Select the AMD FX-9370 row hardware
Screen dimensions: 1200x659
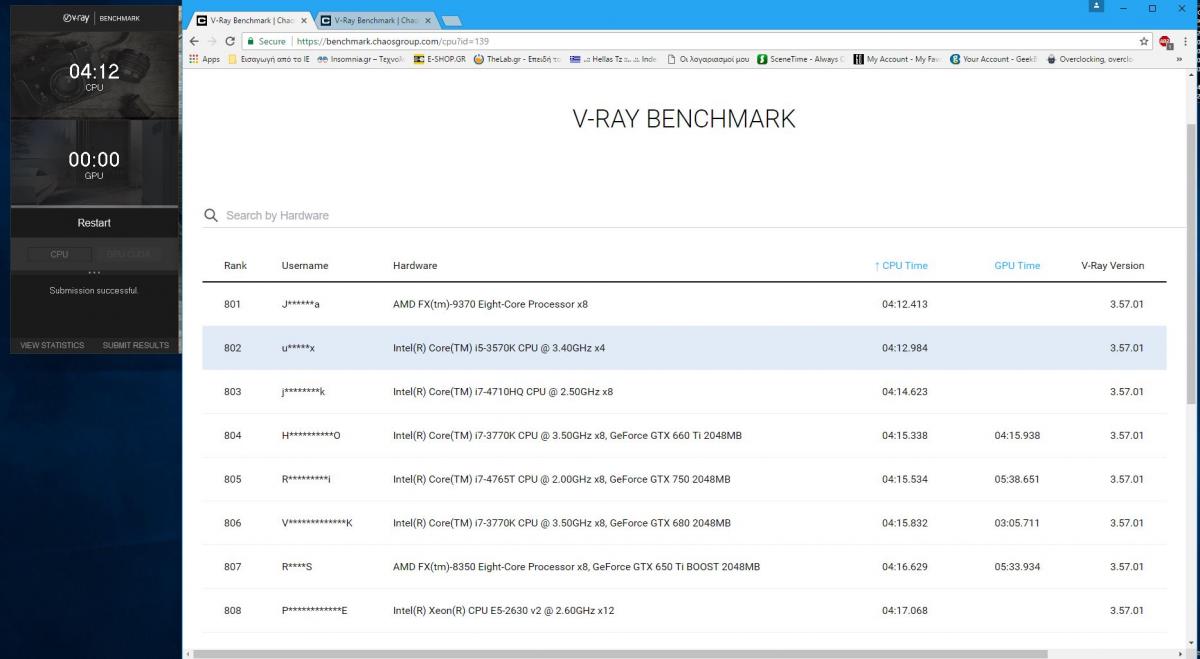pos(490,304)
